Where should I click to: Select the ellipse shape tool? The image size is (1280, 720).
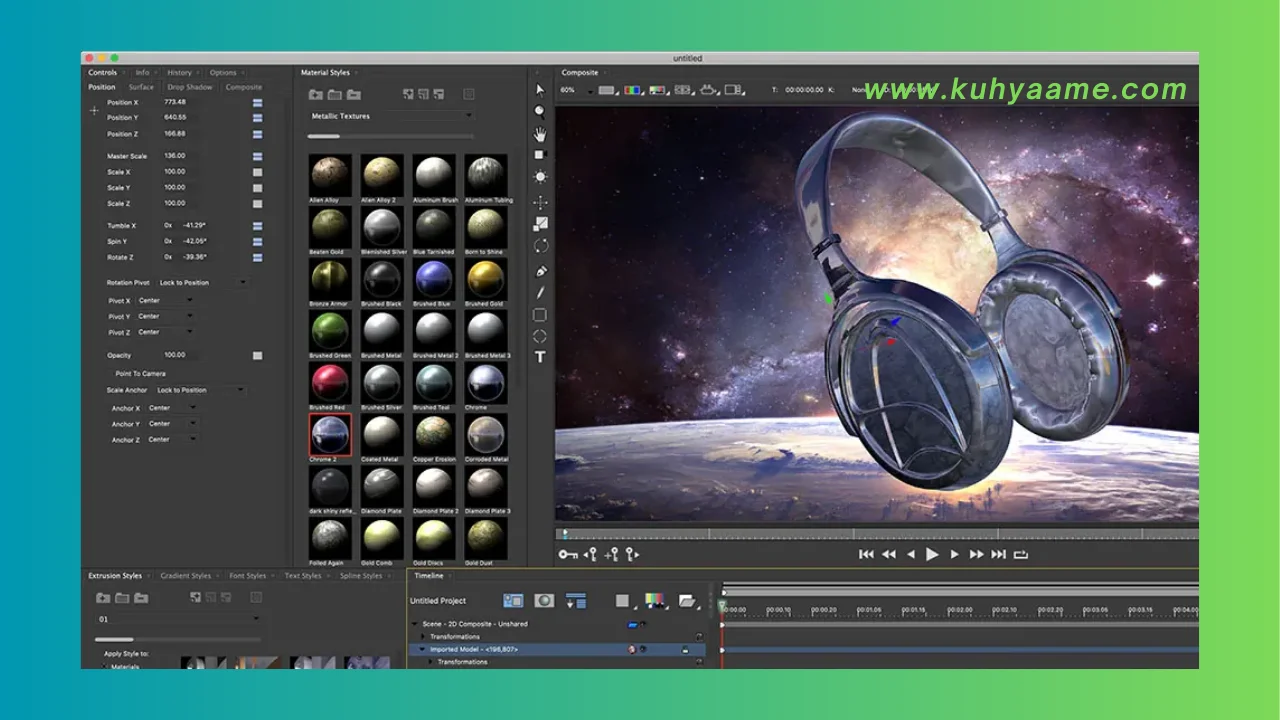click(x=540, y=336)
